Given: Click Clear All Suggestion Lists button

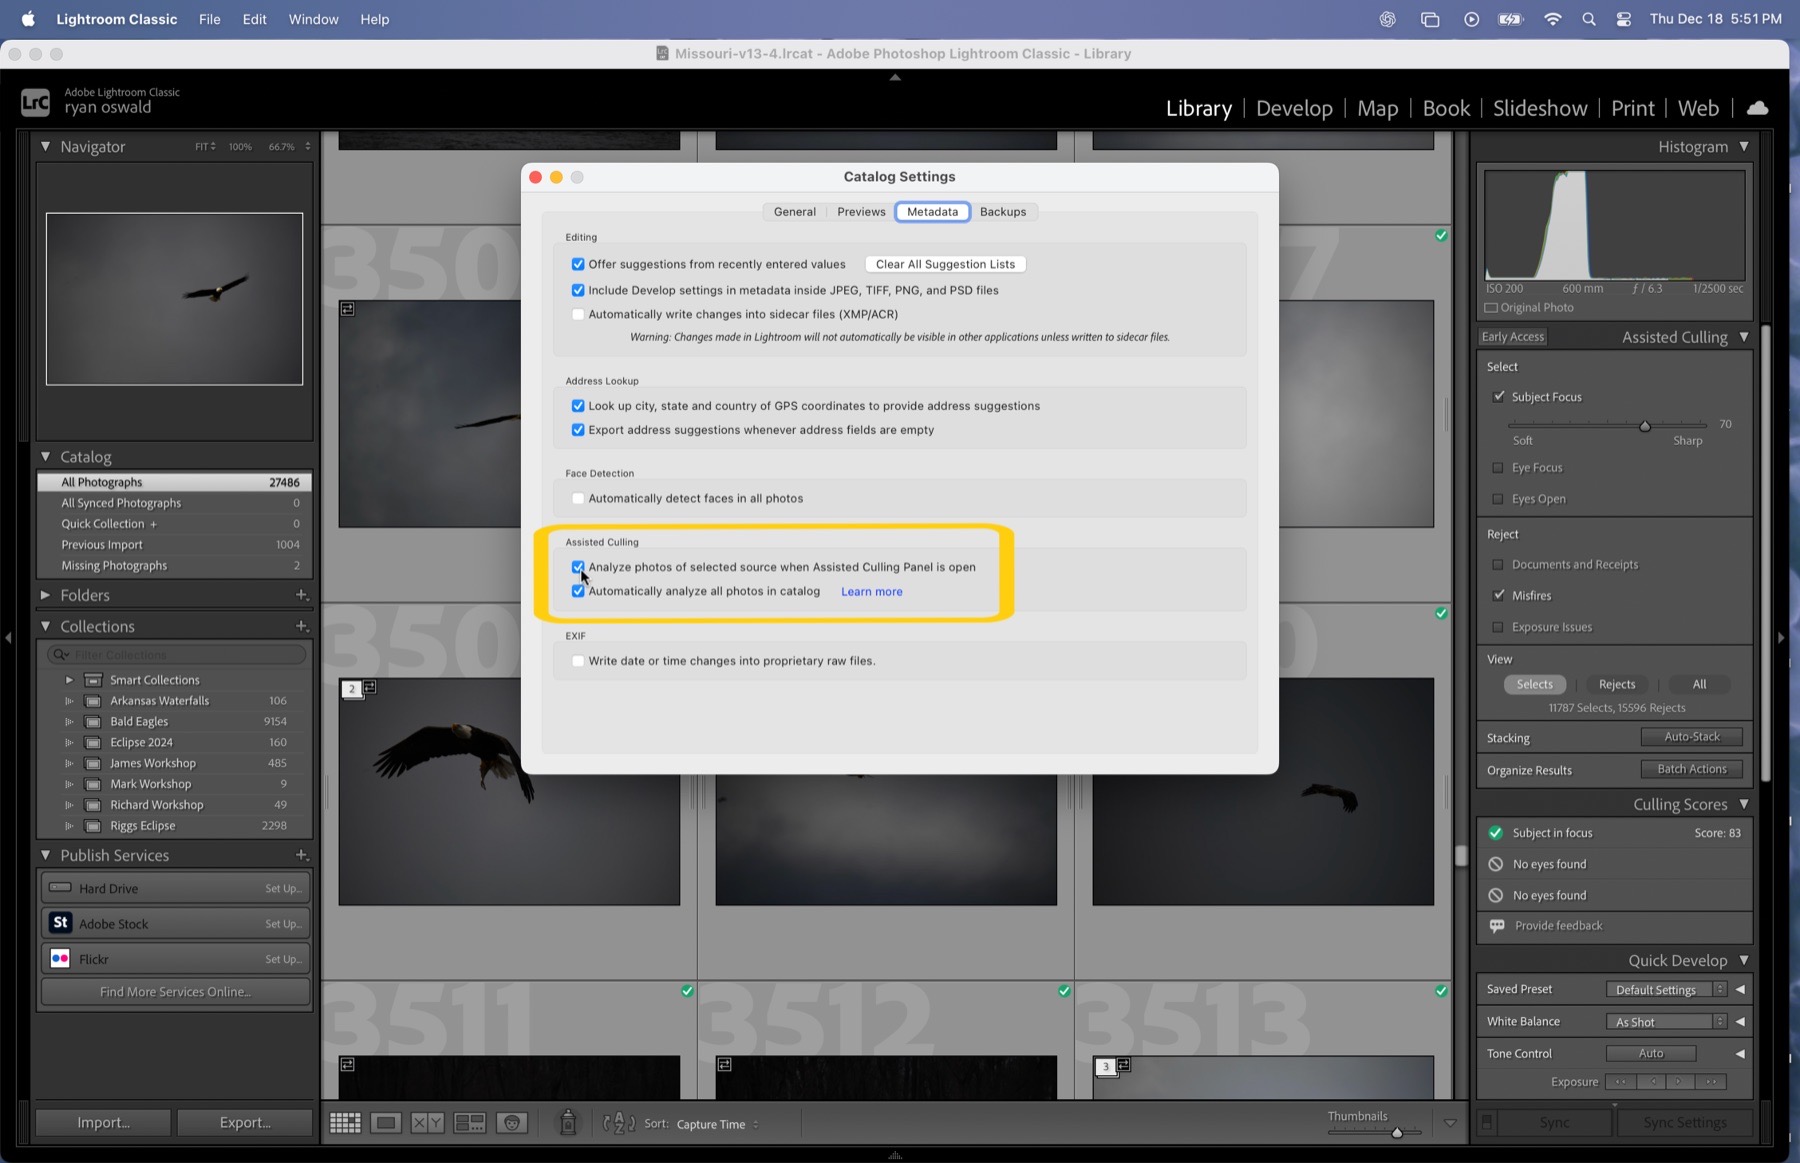Looking at the screenshot, I should [x=945, y=264].
